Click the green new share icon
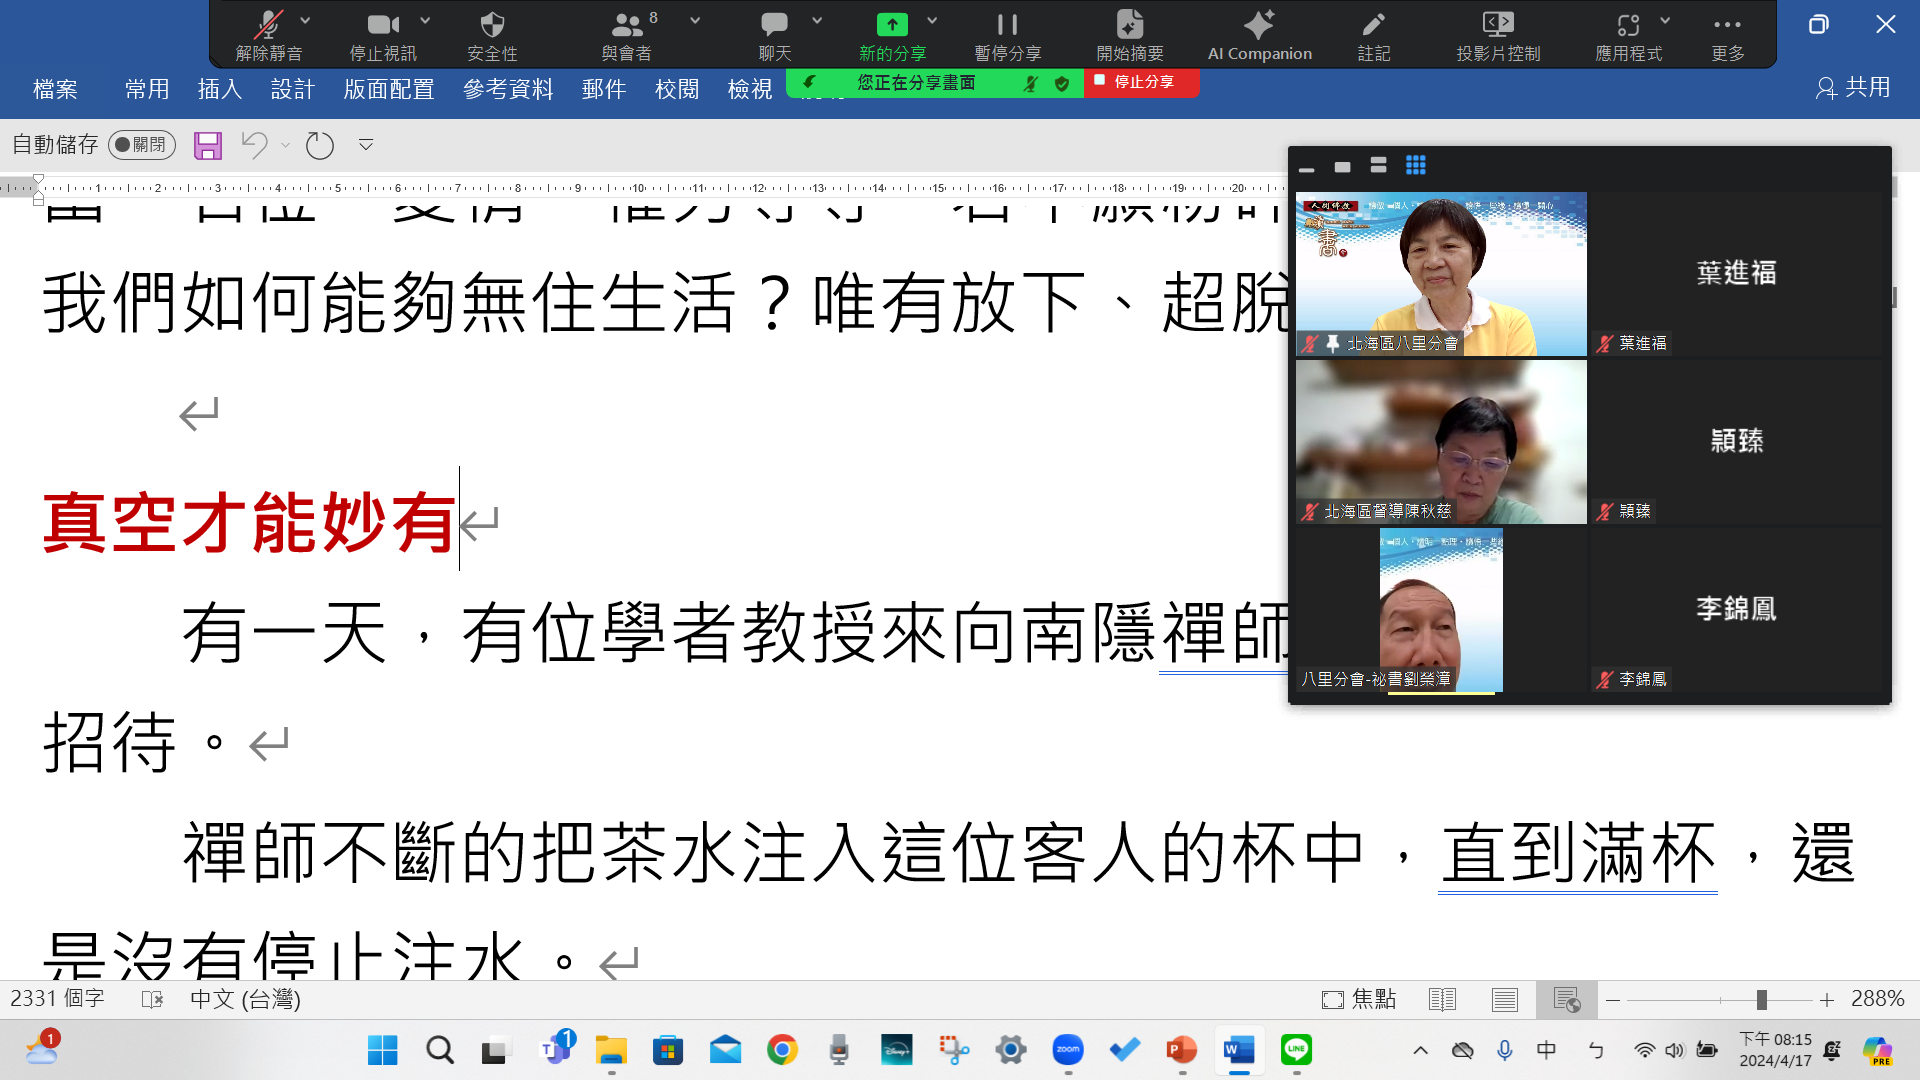The width and height of the screenshot is (1920, 1080). tap(892, 24)
